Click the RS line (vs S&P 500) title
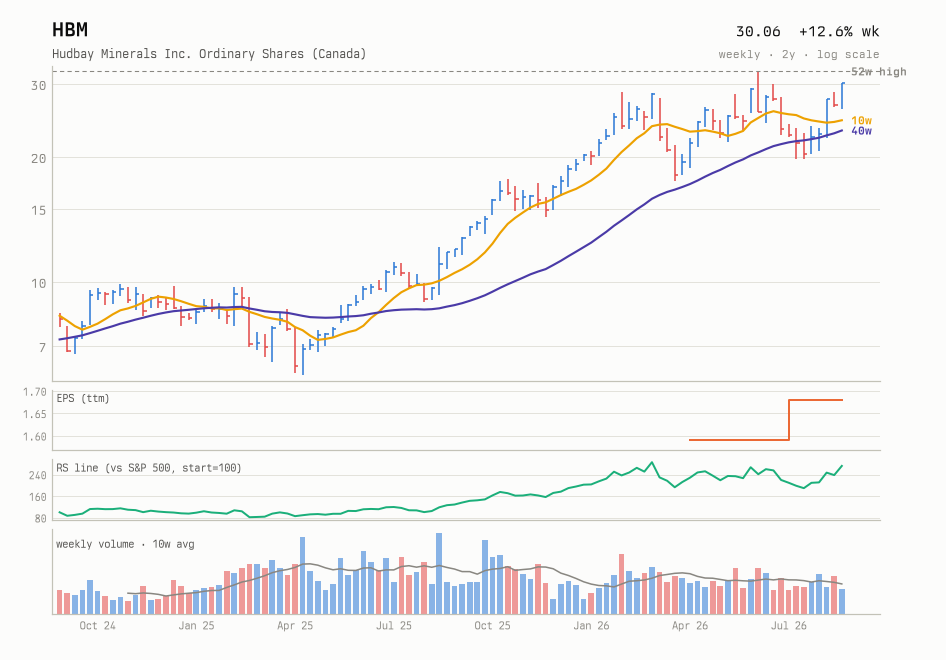Image resolution: width=946 pixels, height=660 pixels. pyautogui.click(x=148, y=468)
